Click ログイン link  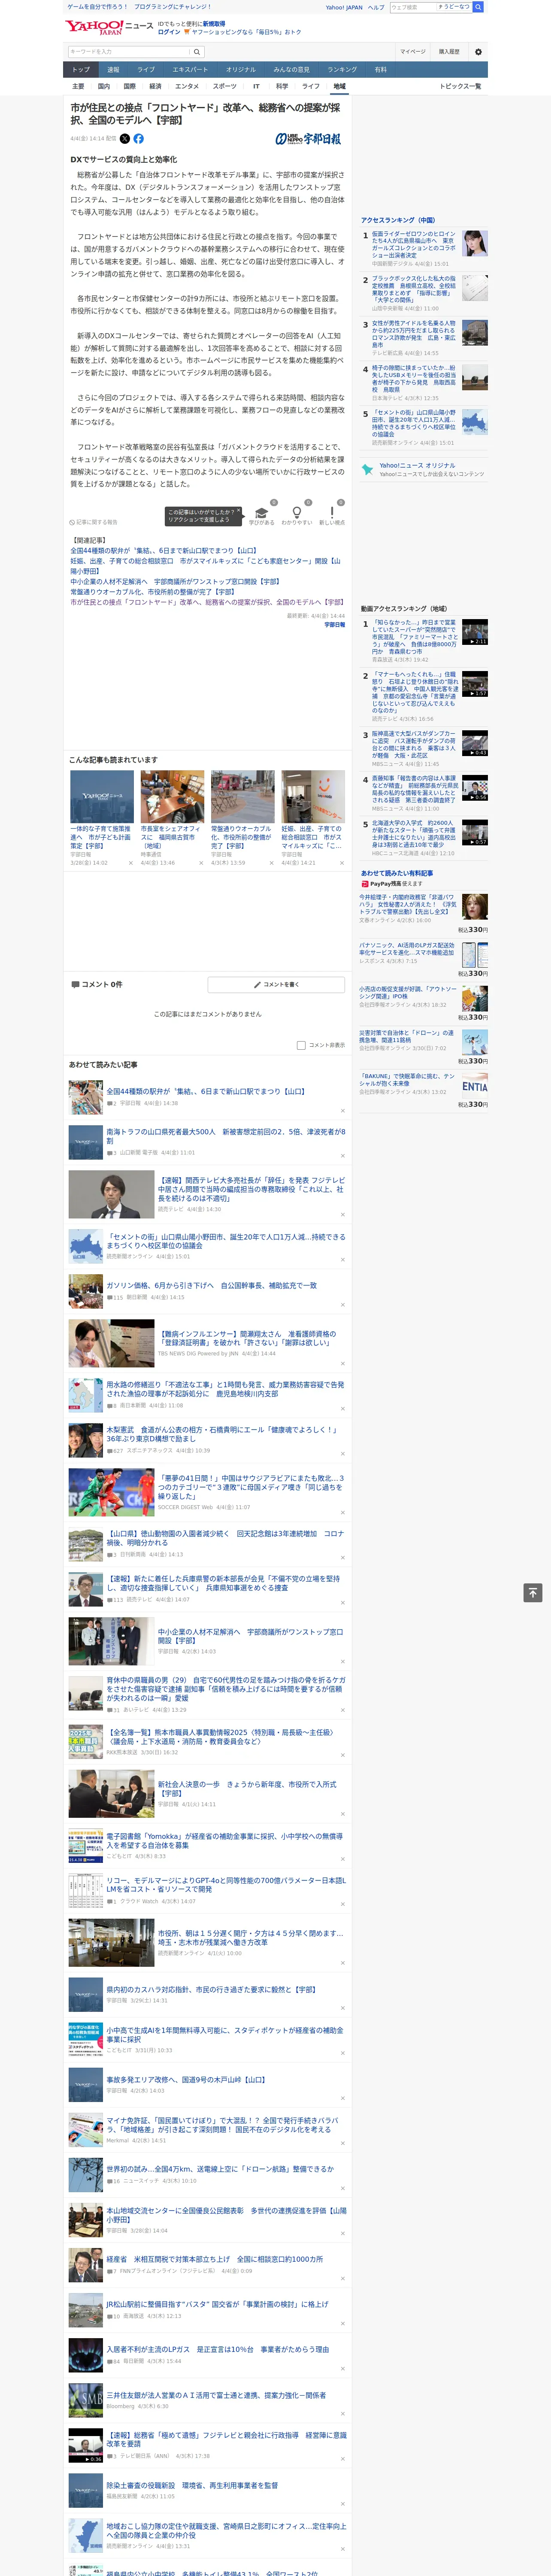[x=169, y=32]
